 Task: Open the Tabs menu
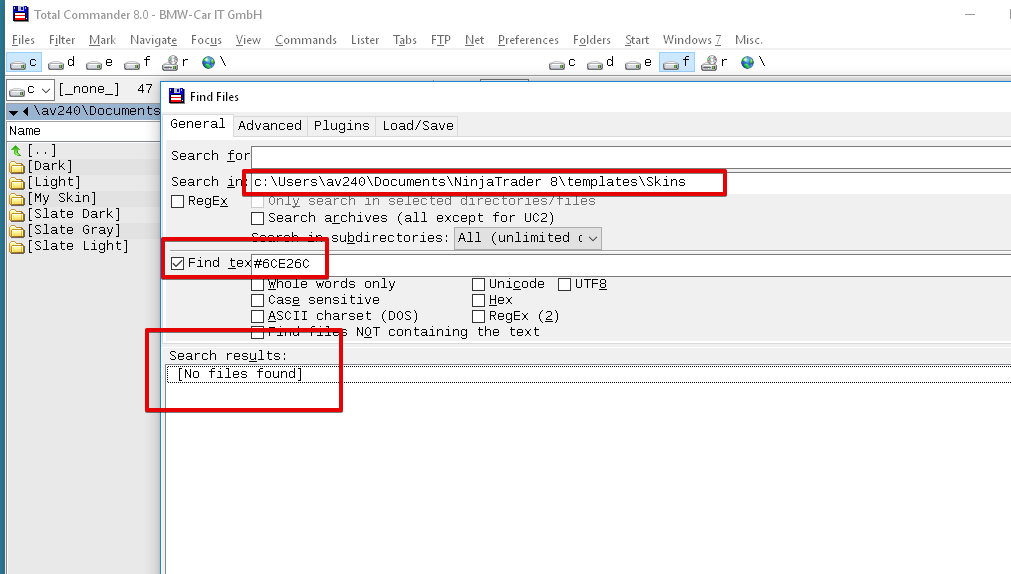pos(405,40)
